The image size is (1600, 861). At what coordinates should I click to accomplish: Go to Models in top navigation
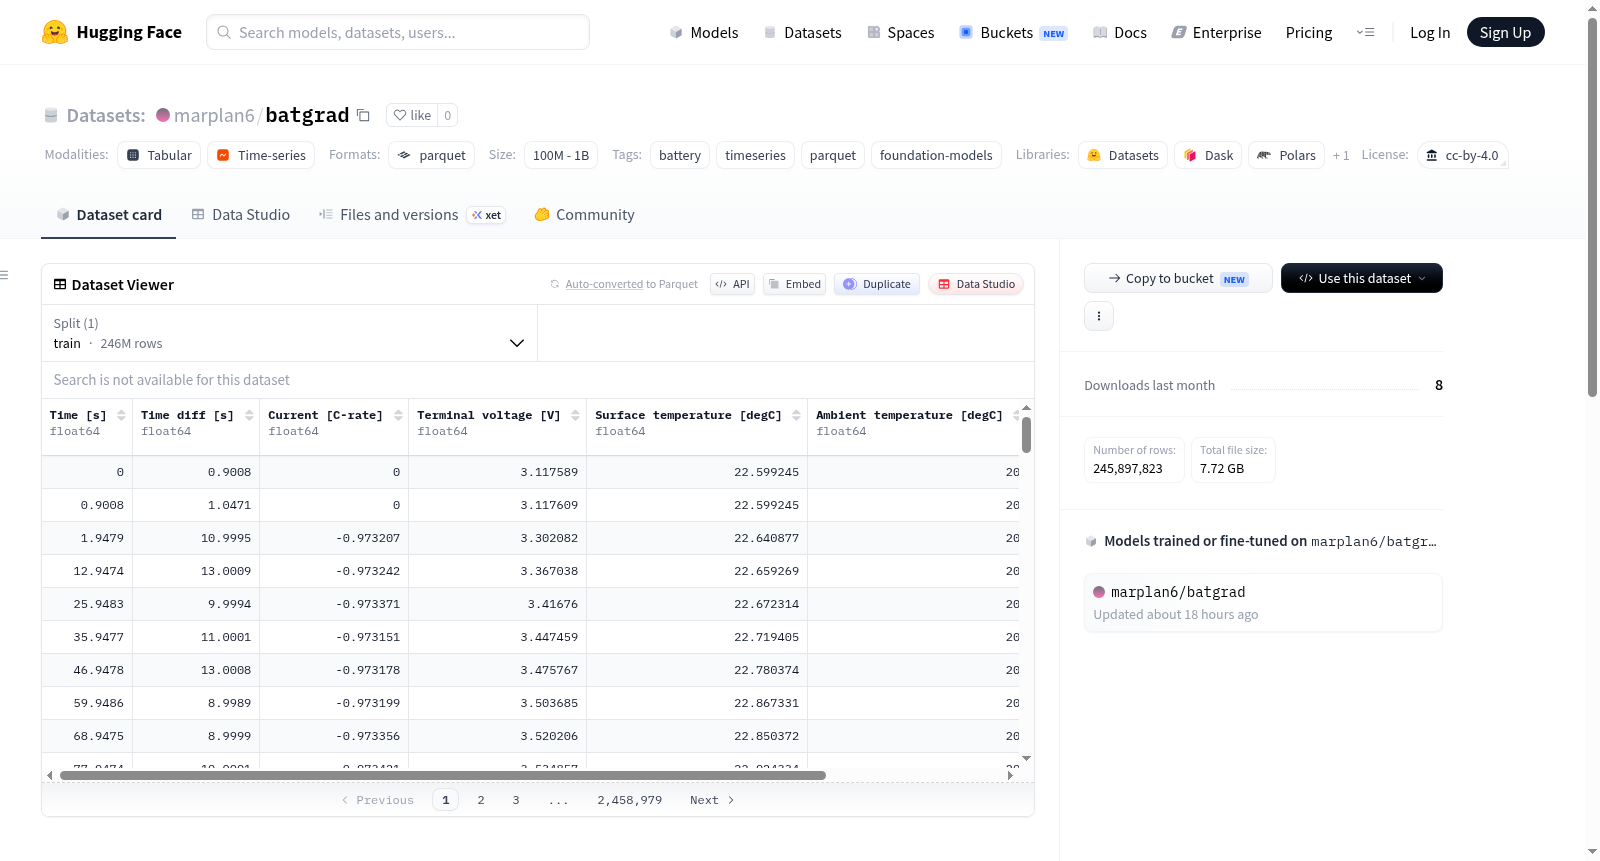[704, 33]
